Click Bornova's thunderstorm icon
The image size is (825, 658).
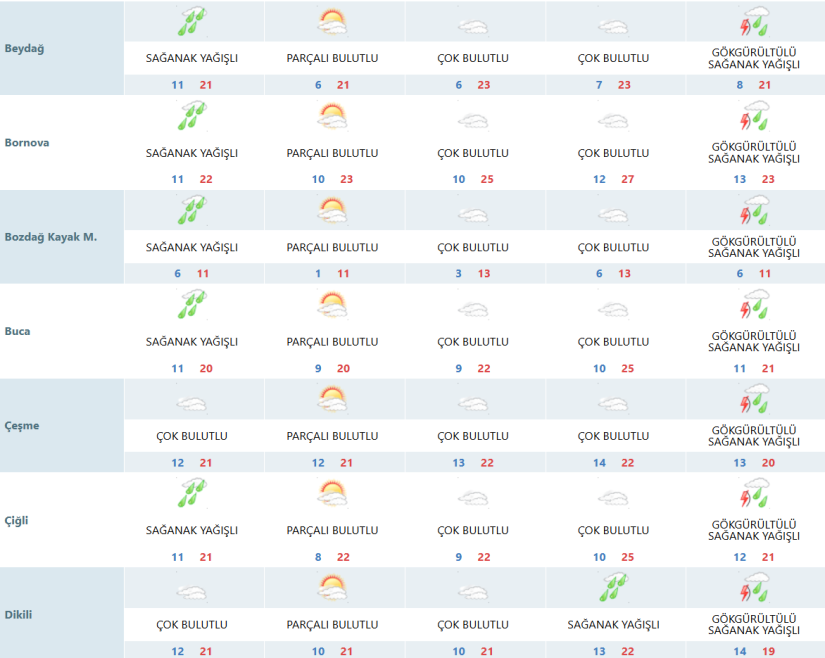click(754, 117)
